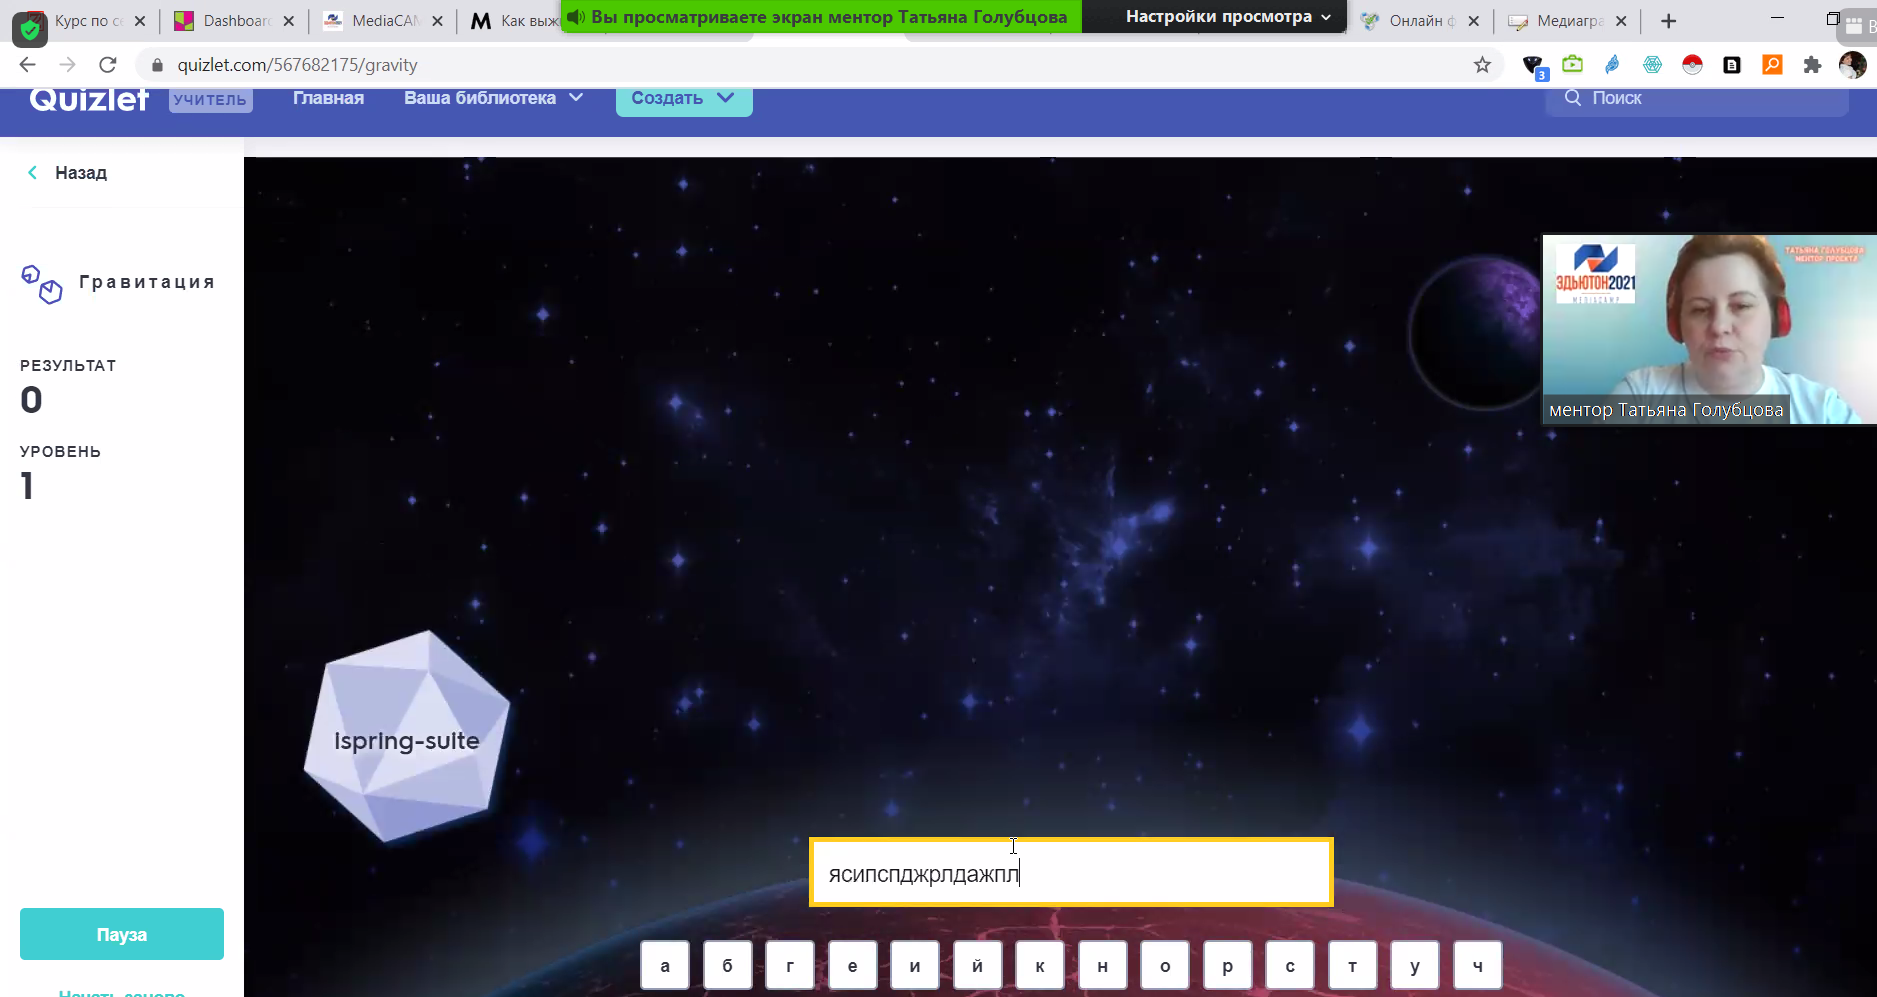Open the browser profile avatar
Viewport: 1877px width, 997px height.
pyautogui.click(x=1852, y=65)
